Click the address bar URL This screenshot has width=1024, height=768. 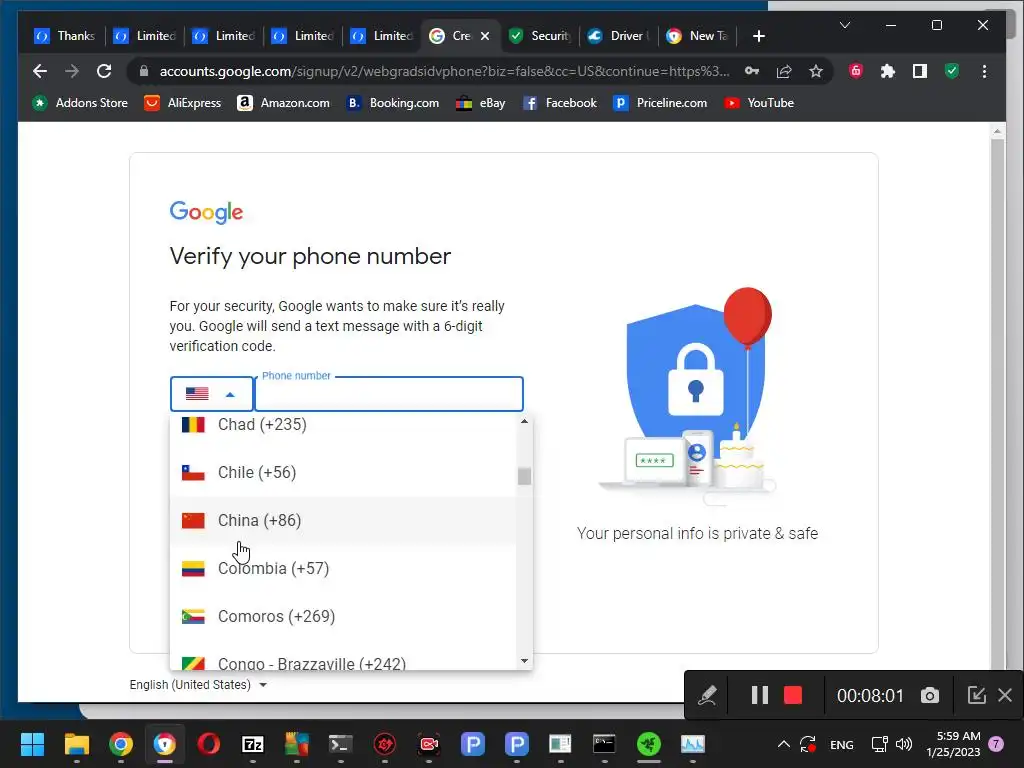coord(444,71)
